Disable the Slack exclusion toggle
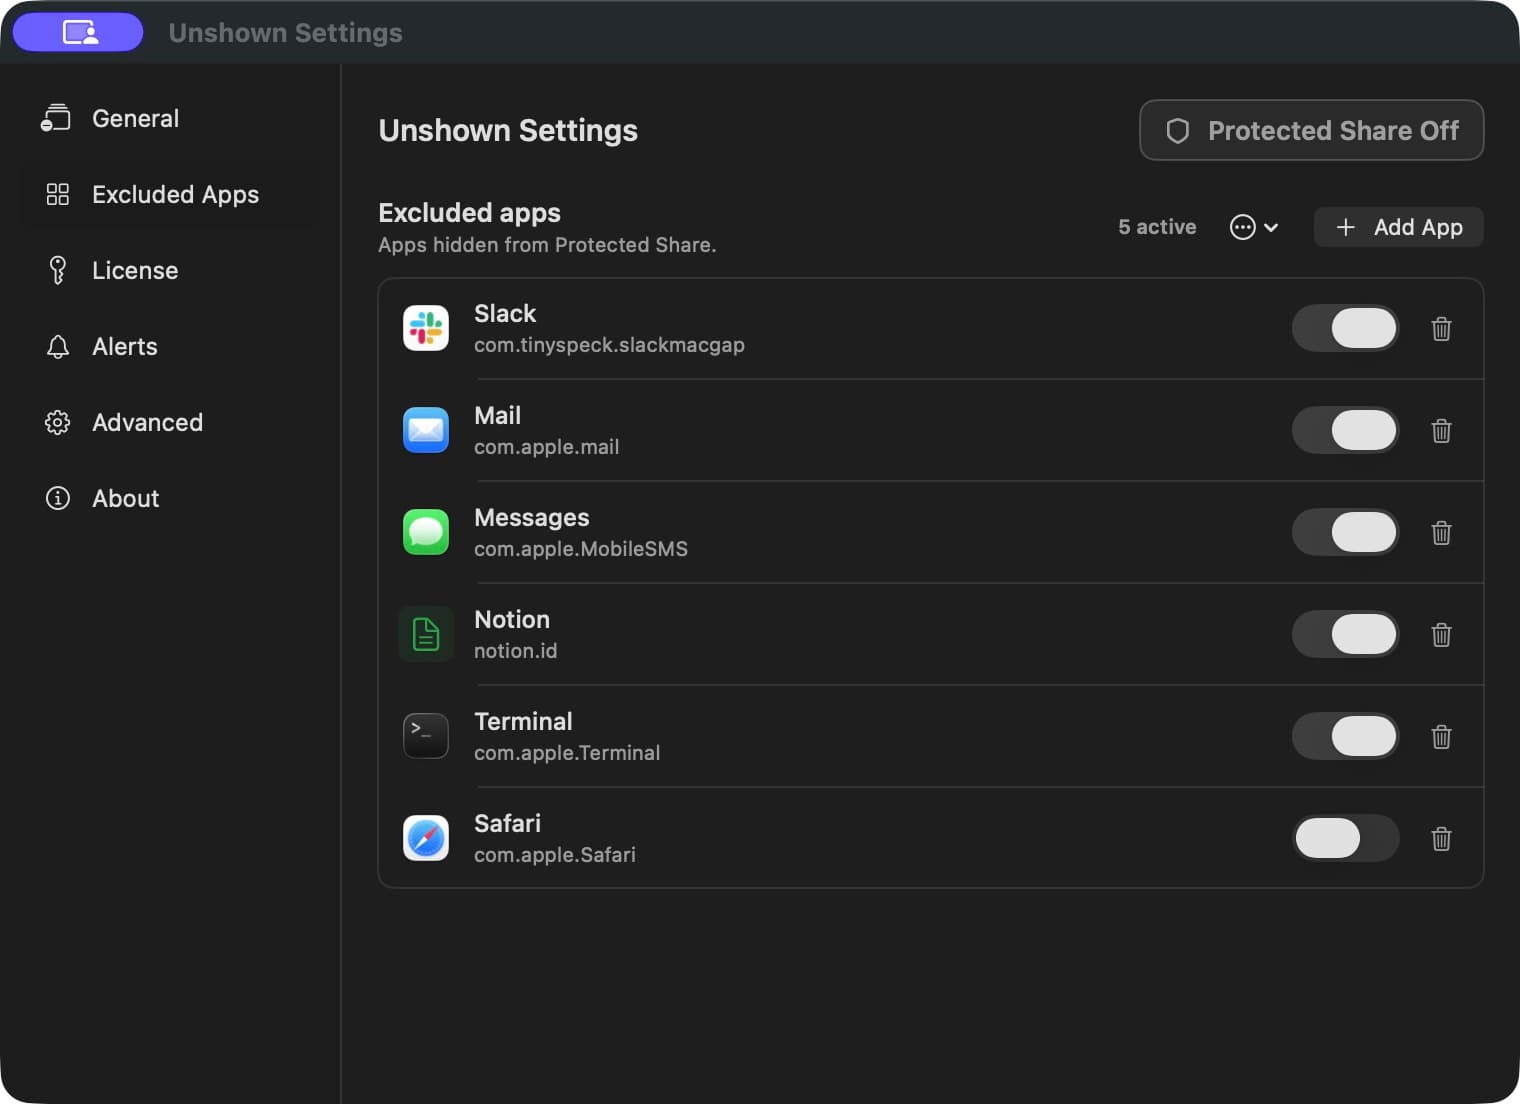The width and height of the screenshot is (1520, 1104). pos(1345,328)
